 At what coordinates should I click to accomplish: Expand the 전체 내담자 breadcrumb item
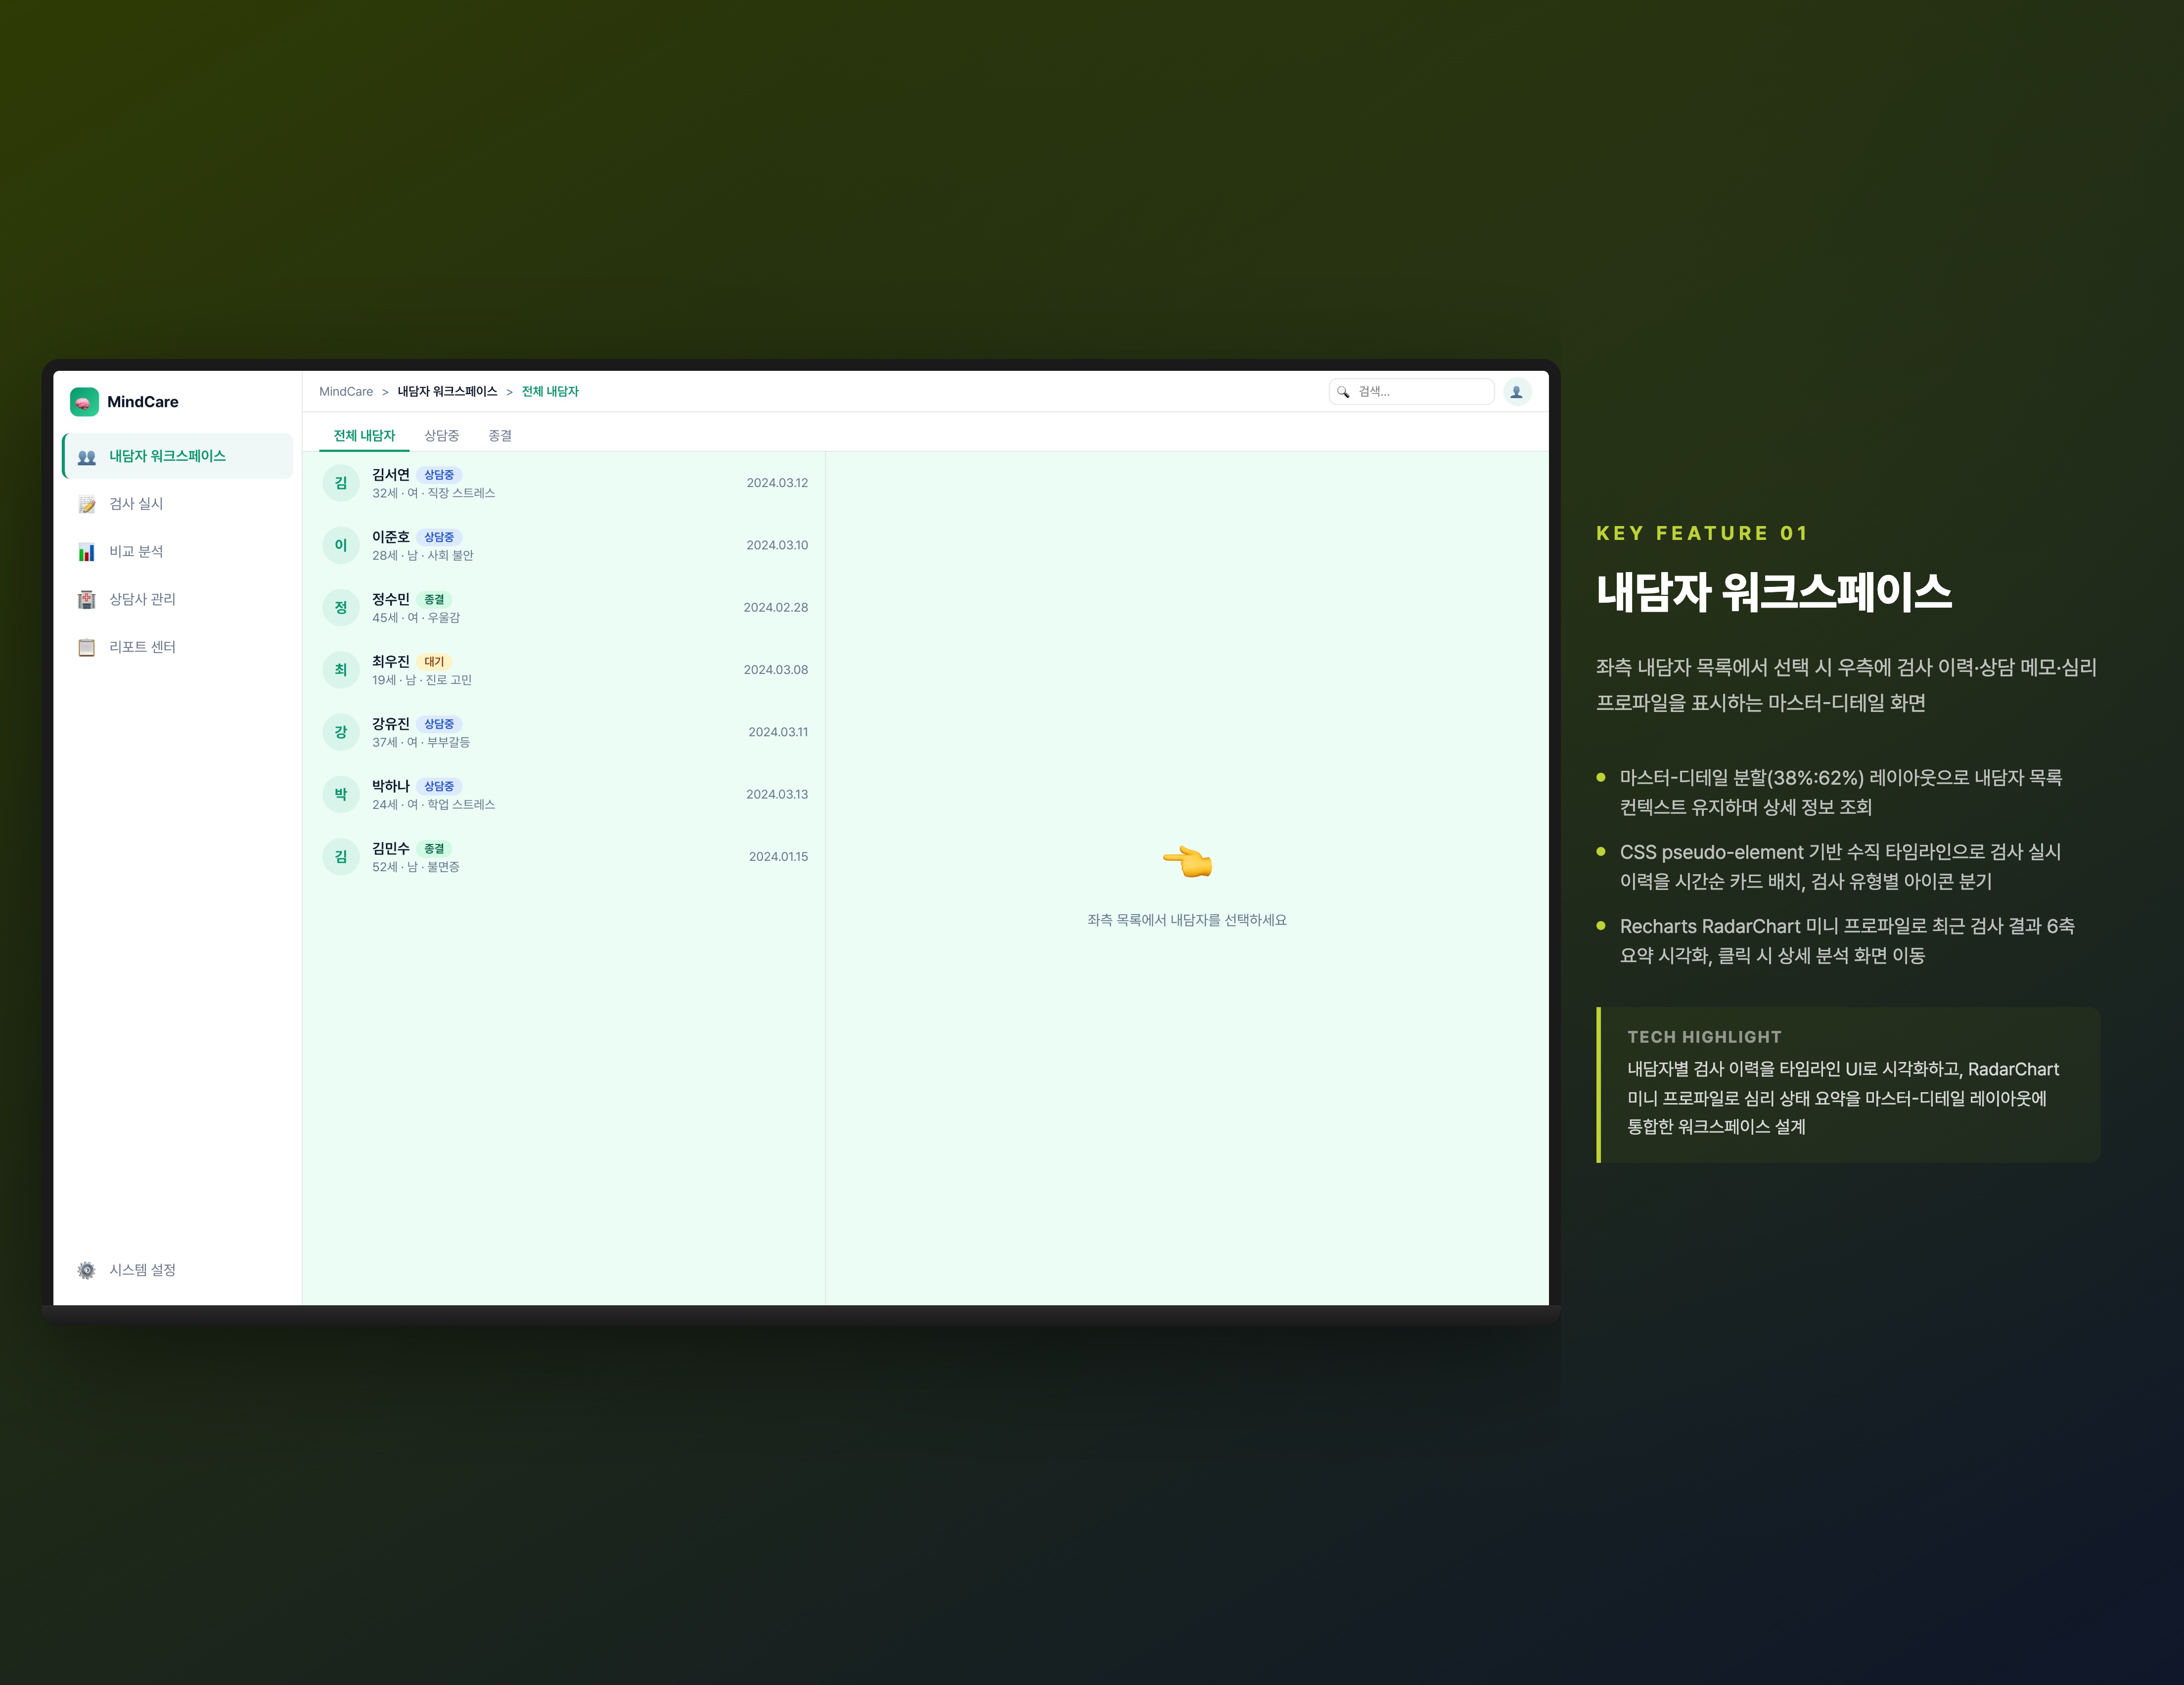point(551,391)
